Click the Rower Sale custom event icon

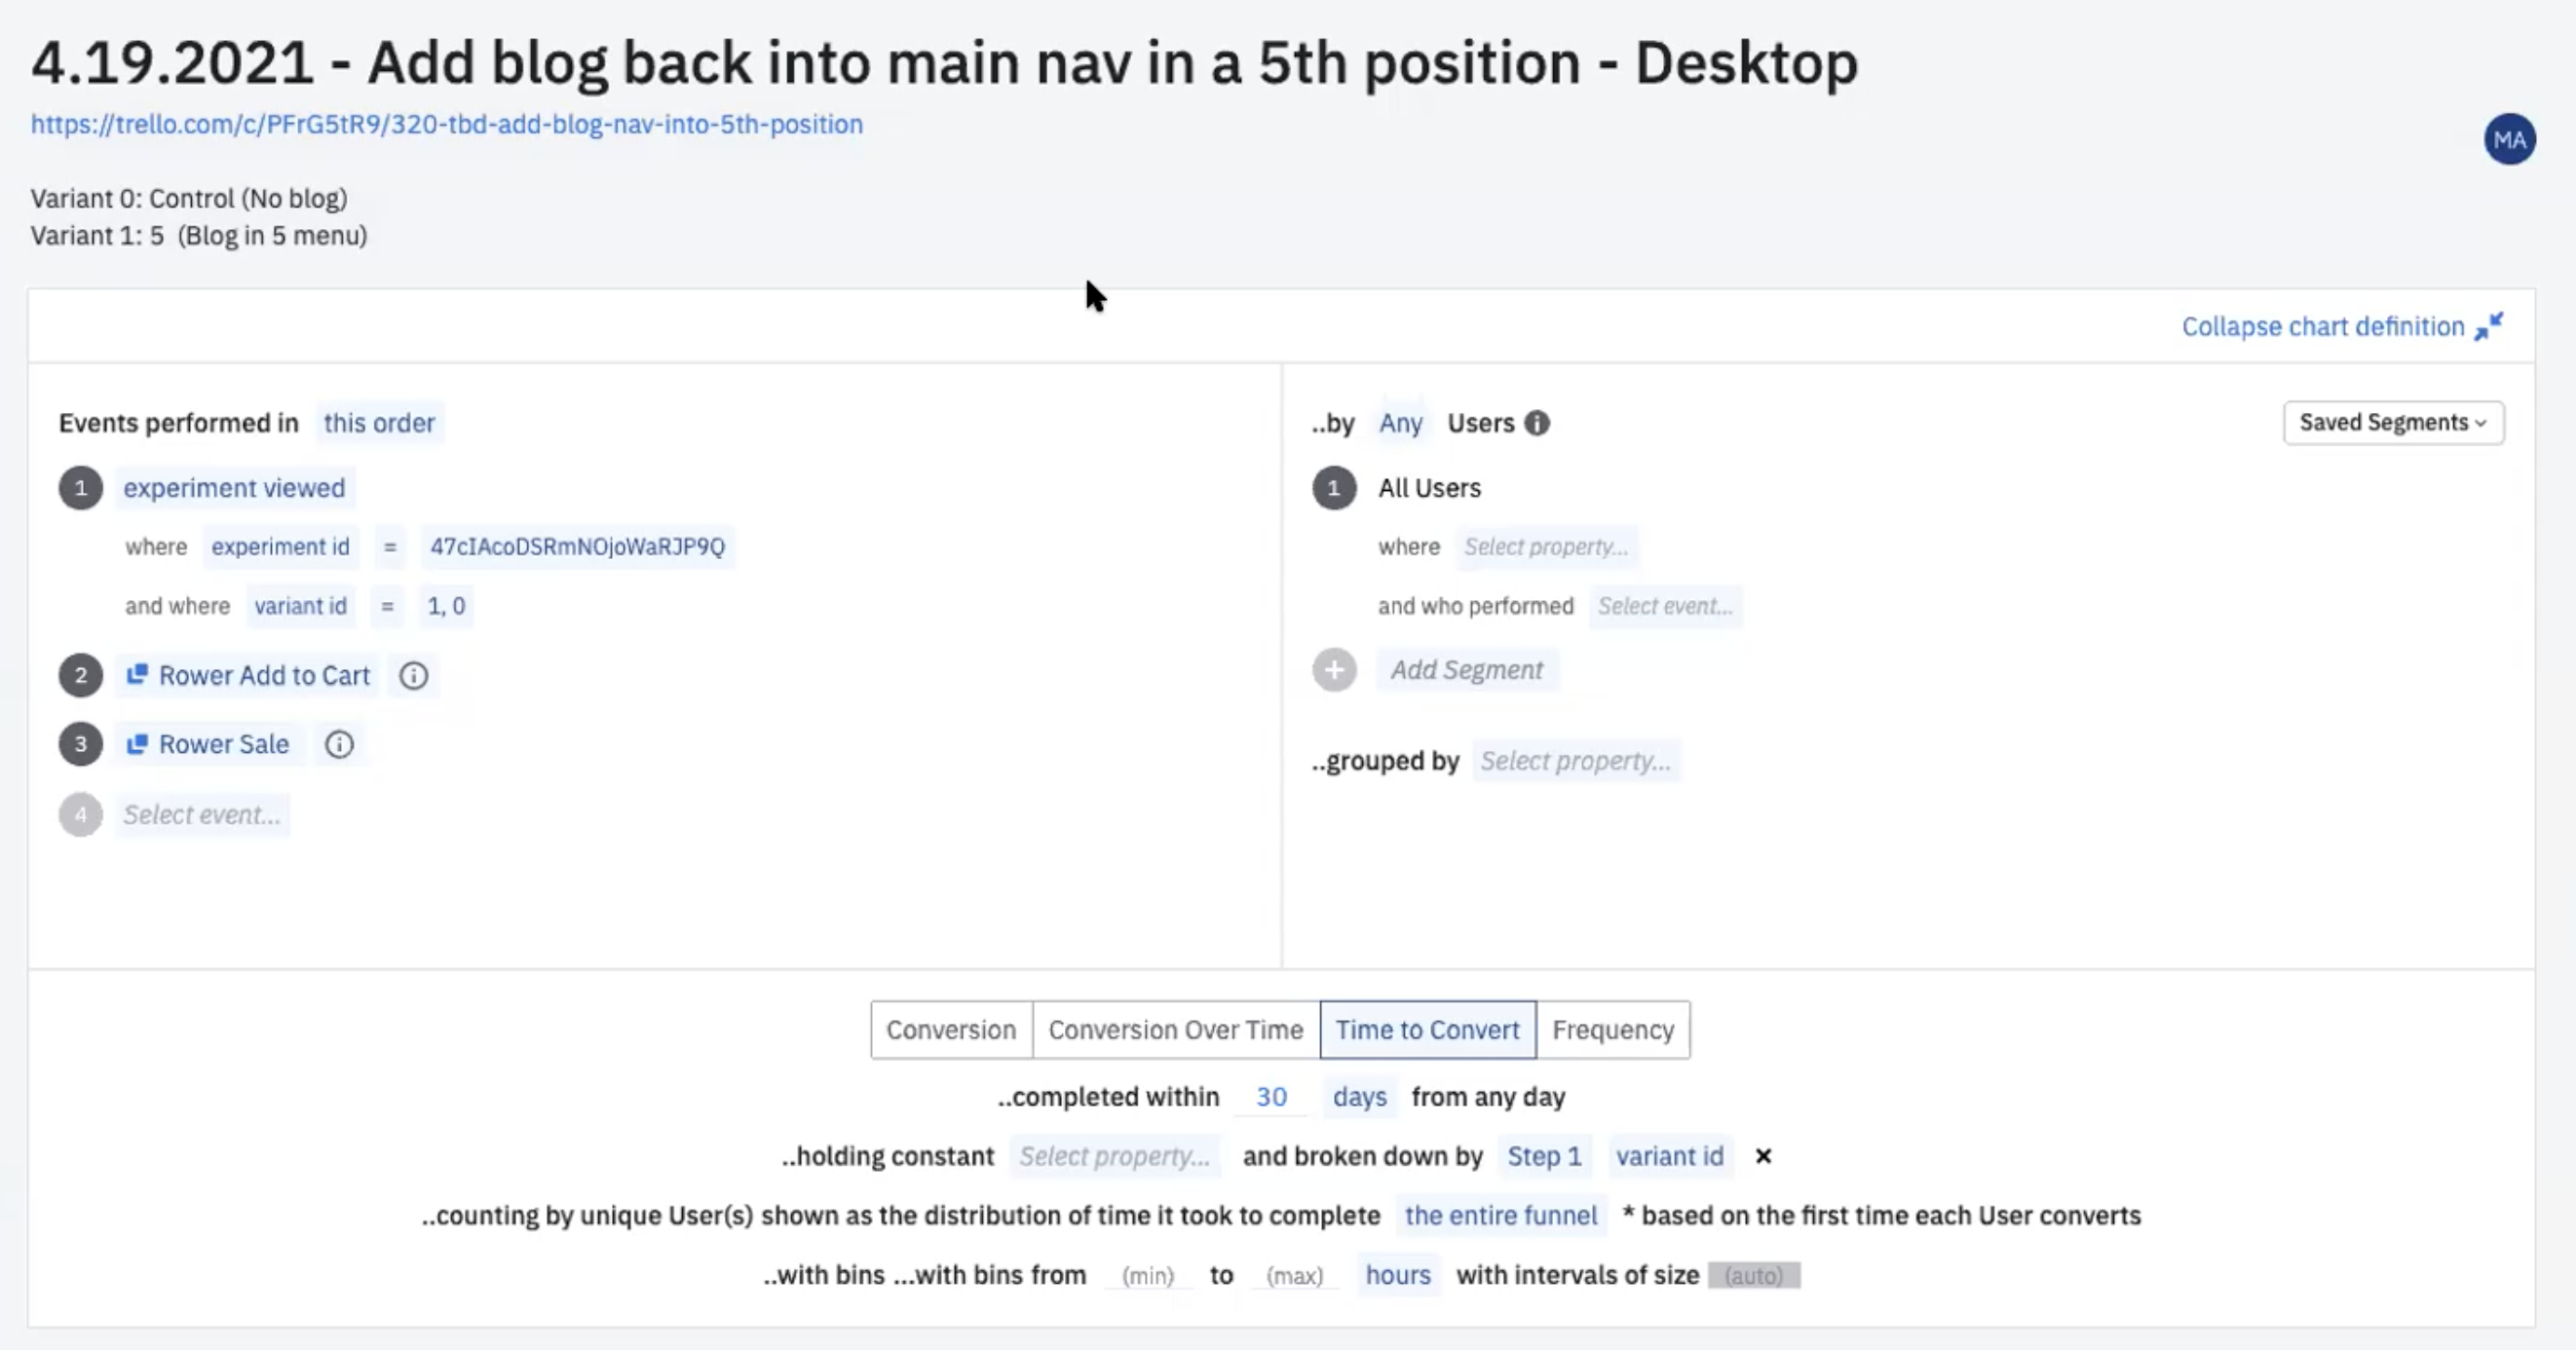pos(137,745)
